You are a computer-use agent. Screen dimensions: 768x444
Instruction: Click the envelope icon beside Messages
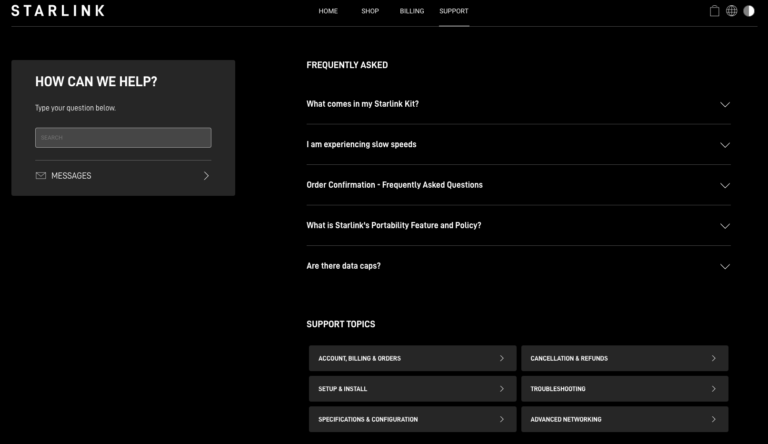(41, 176)
